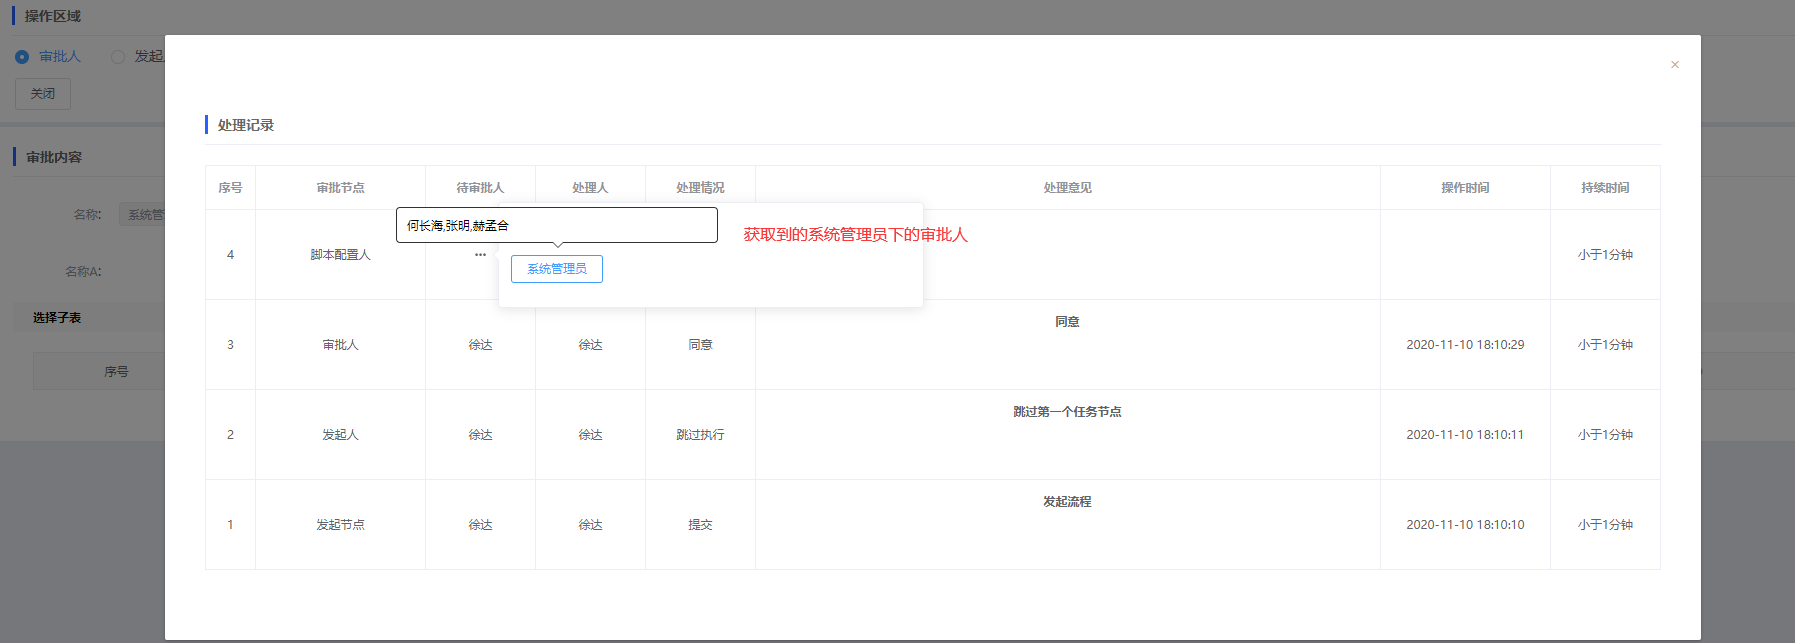
Task: Close the 处理记录 dialog with the X icon
Action: [x=1674, y=65]
